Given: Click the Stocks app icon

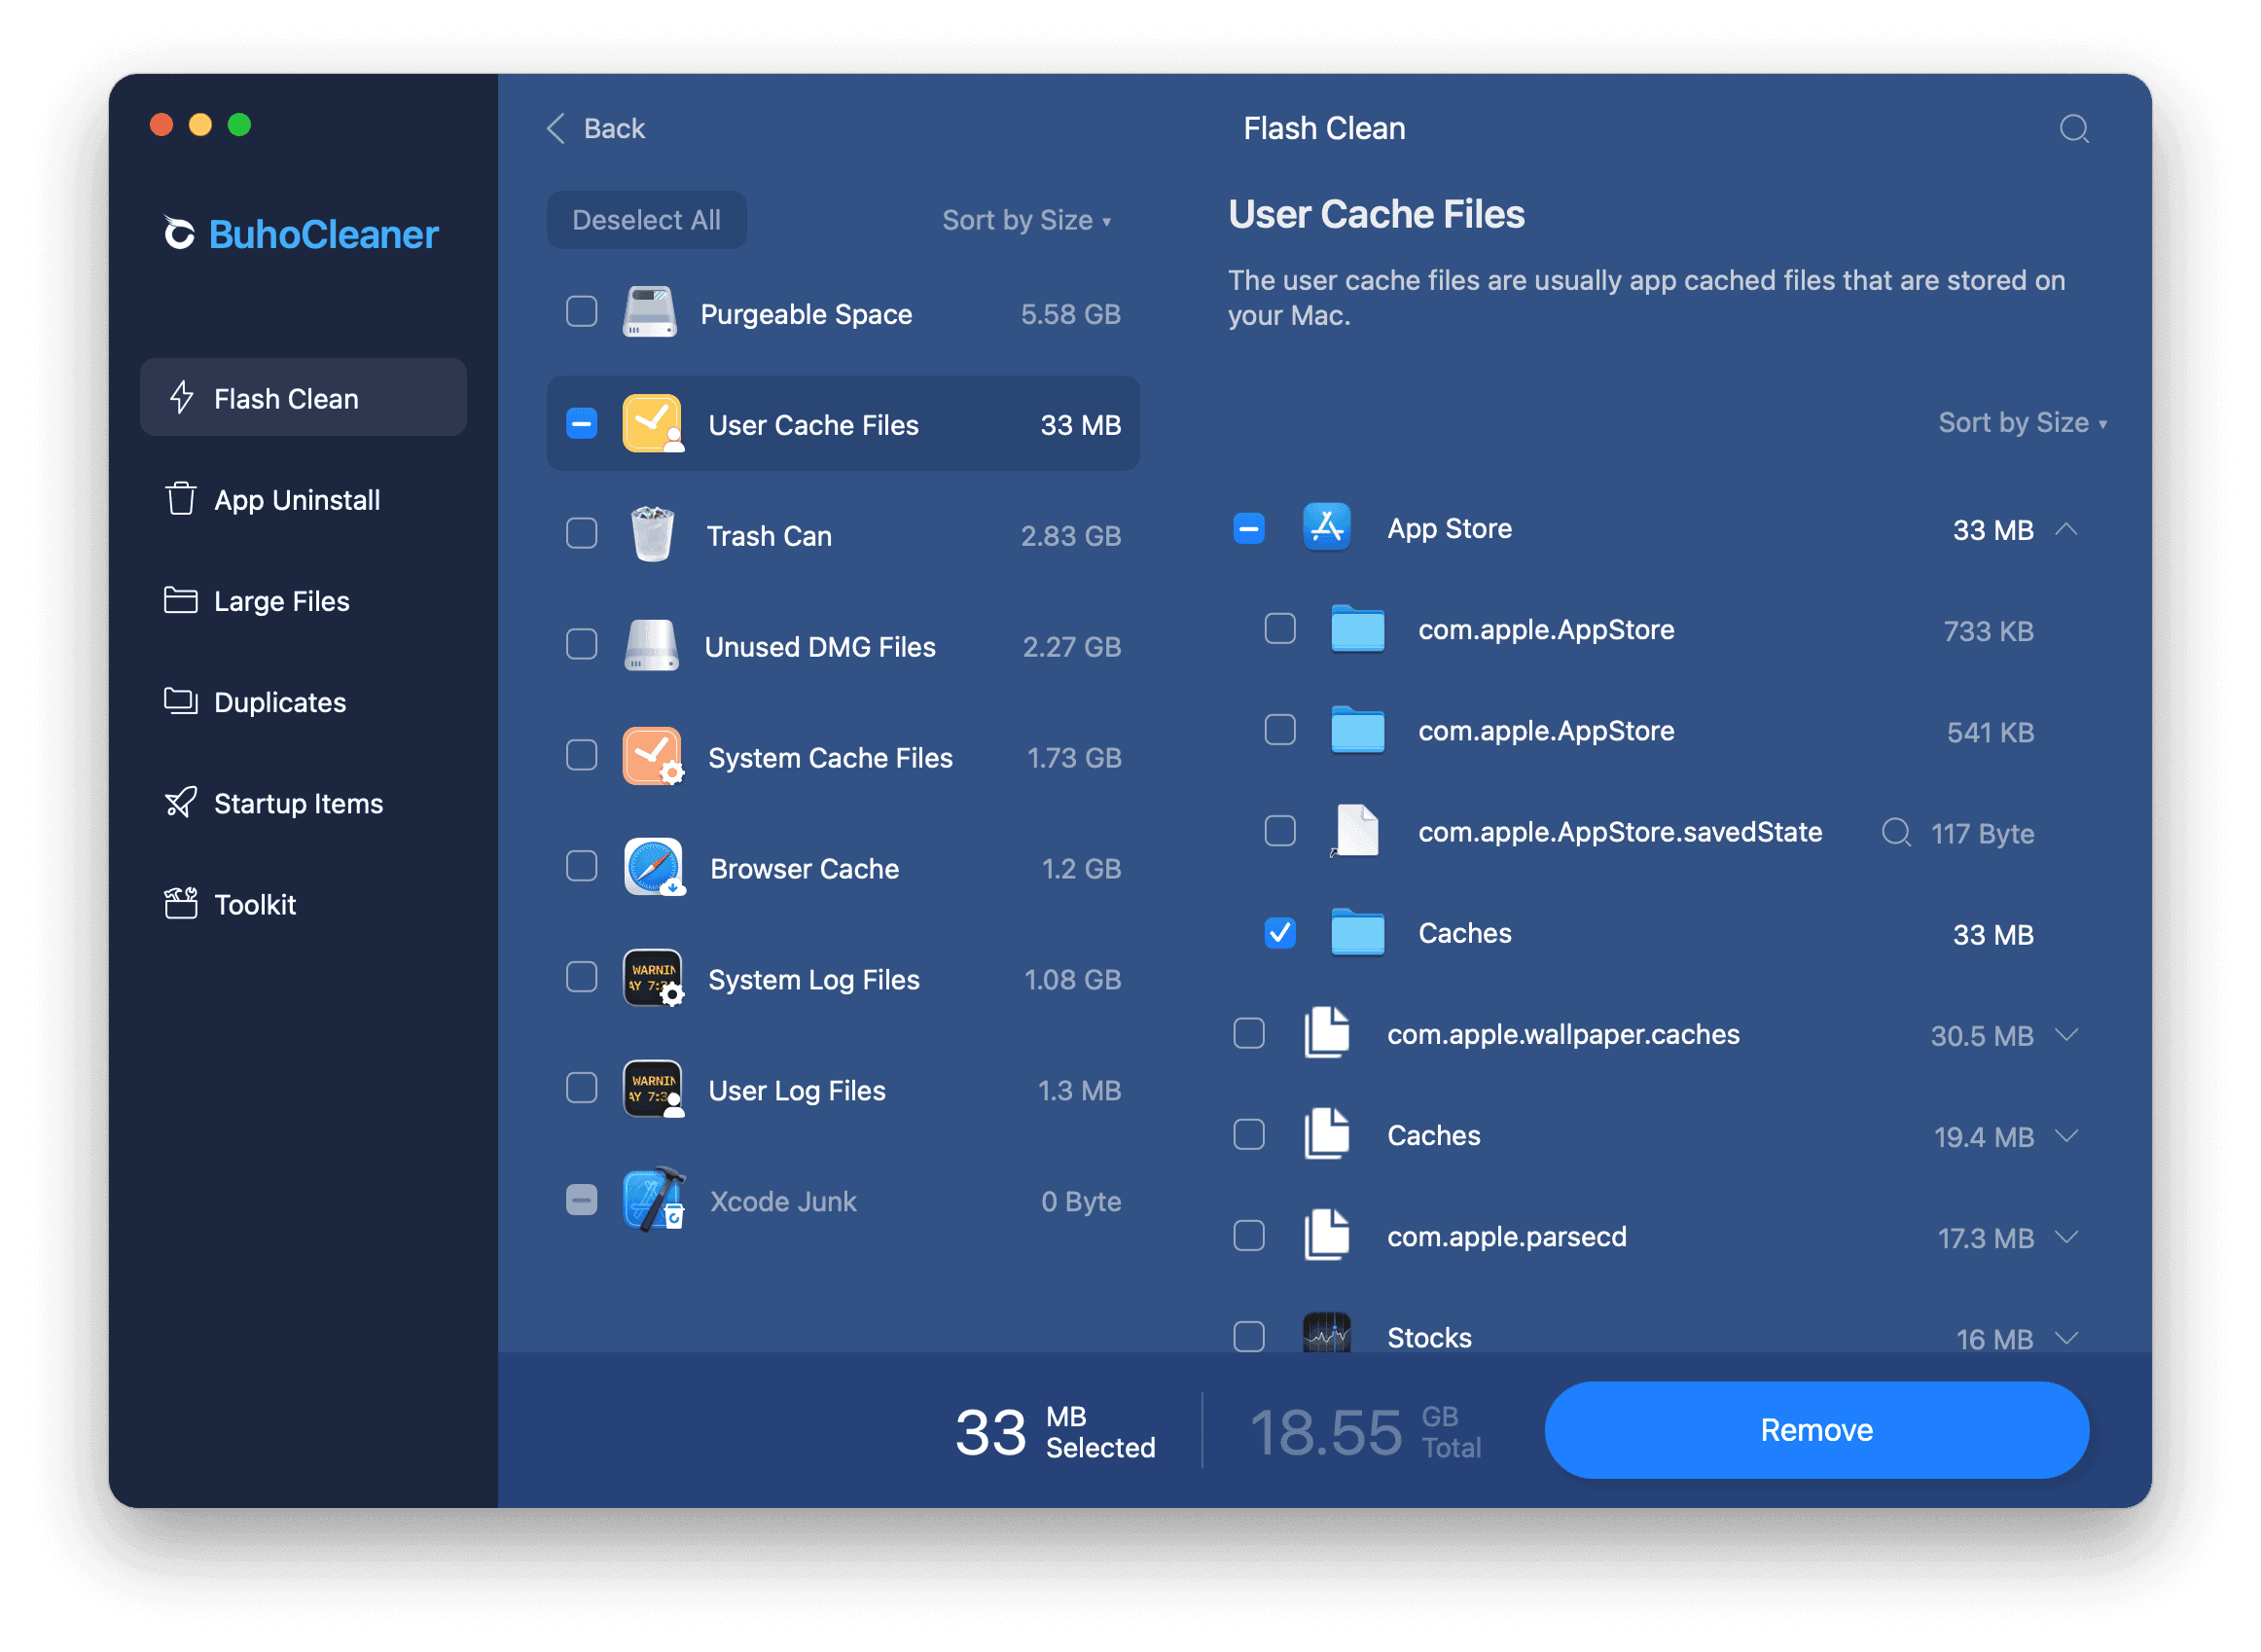Looking at the screenshot, I should [1327, 1335].
